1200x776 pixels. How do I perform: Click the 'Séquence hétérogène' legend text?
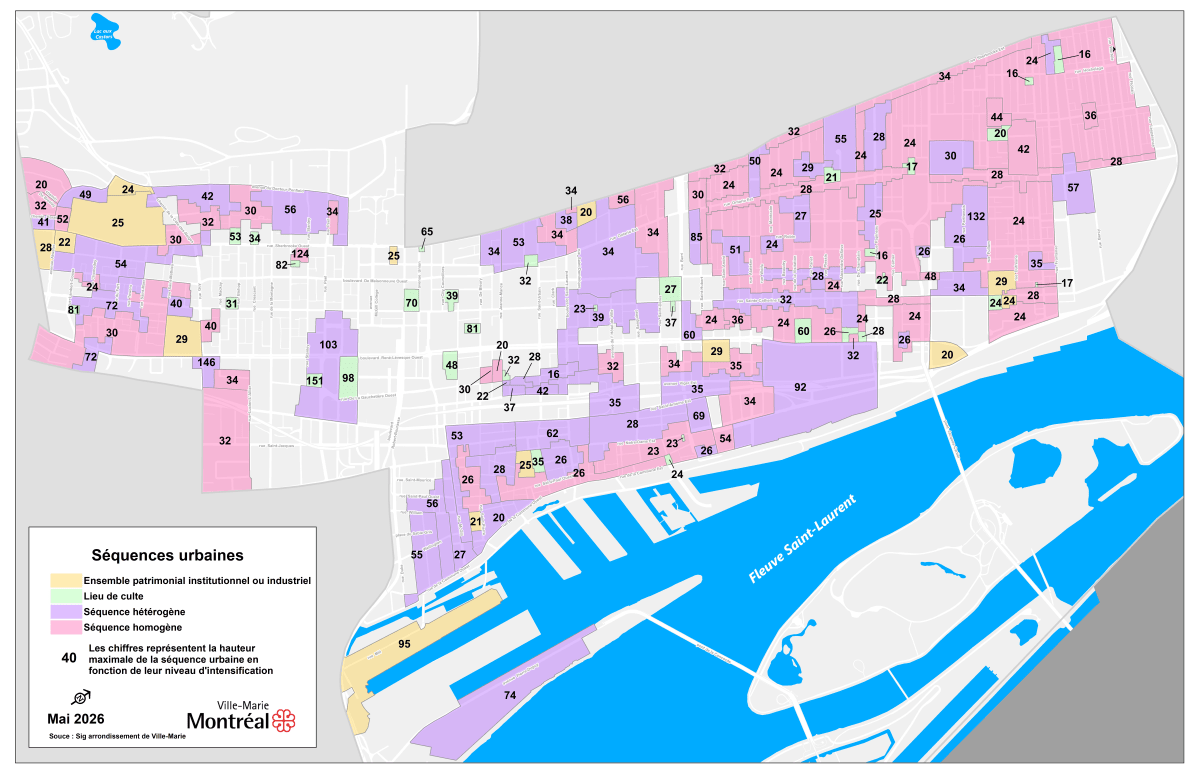click(x=135, y=611)
